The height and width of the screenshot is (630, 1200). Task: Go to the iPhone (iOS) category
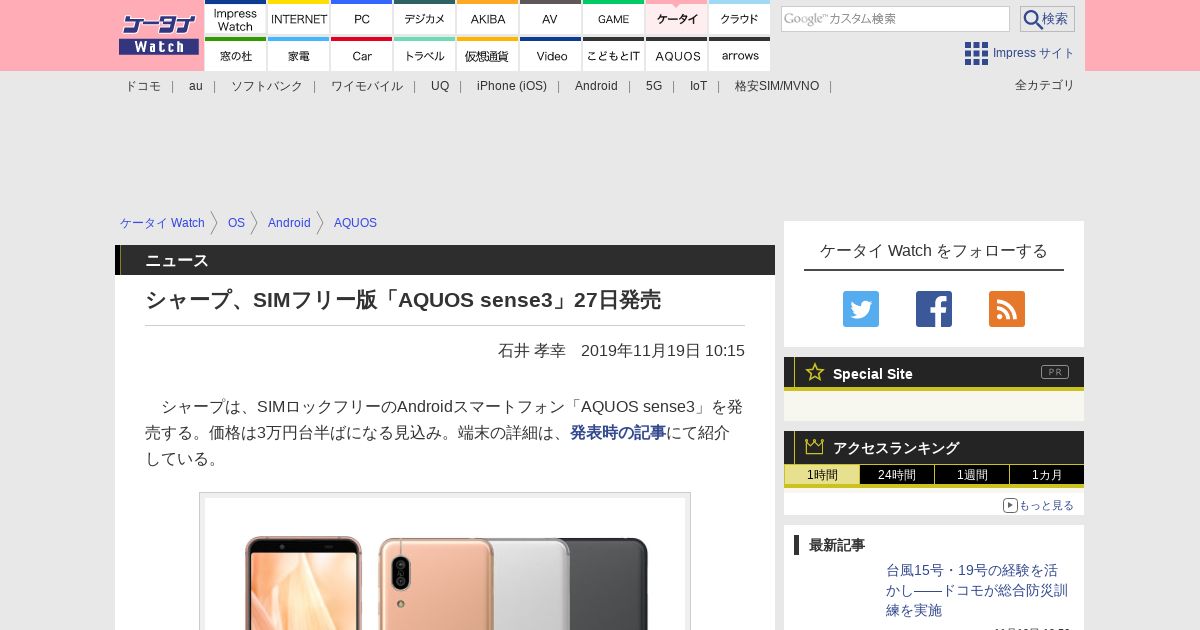[x=512, y=86]
